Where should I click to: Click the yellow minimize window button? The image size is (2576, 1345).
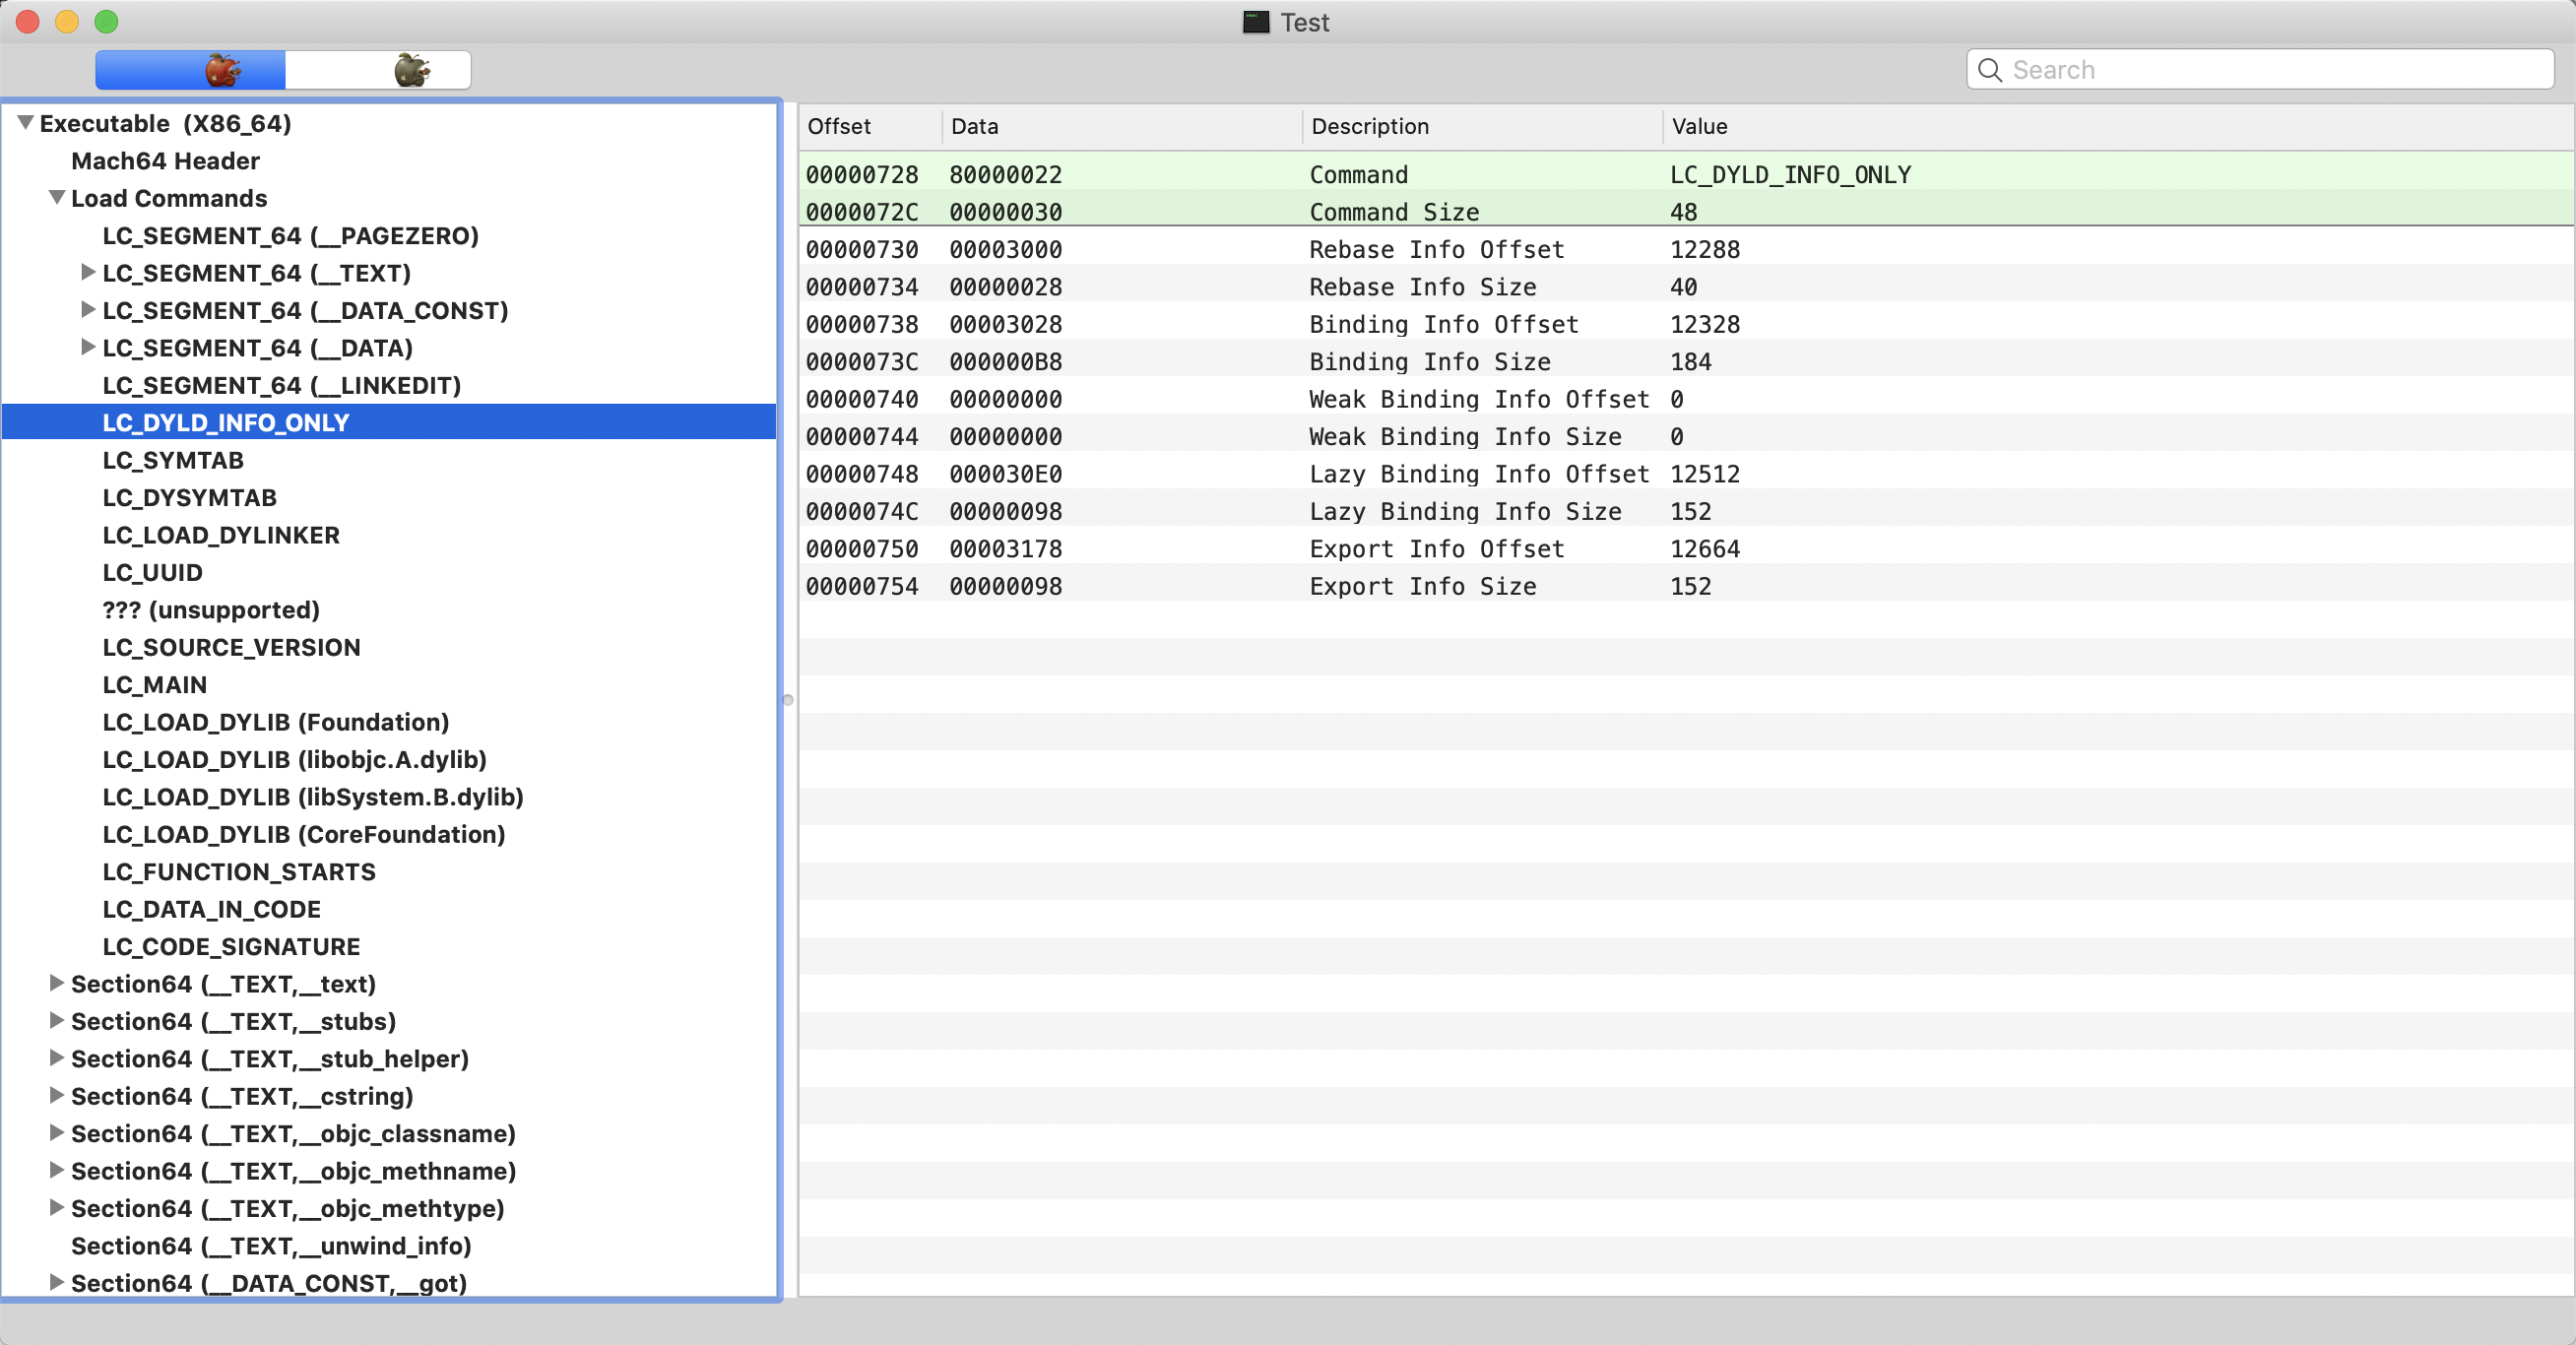67,21
